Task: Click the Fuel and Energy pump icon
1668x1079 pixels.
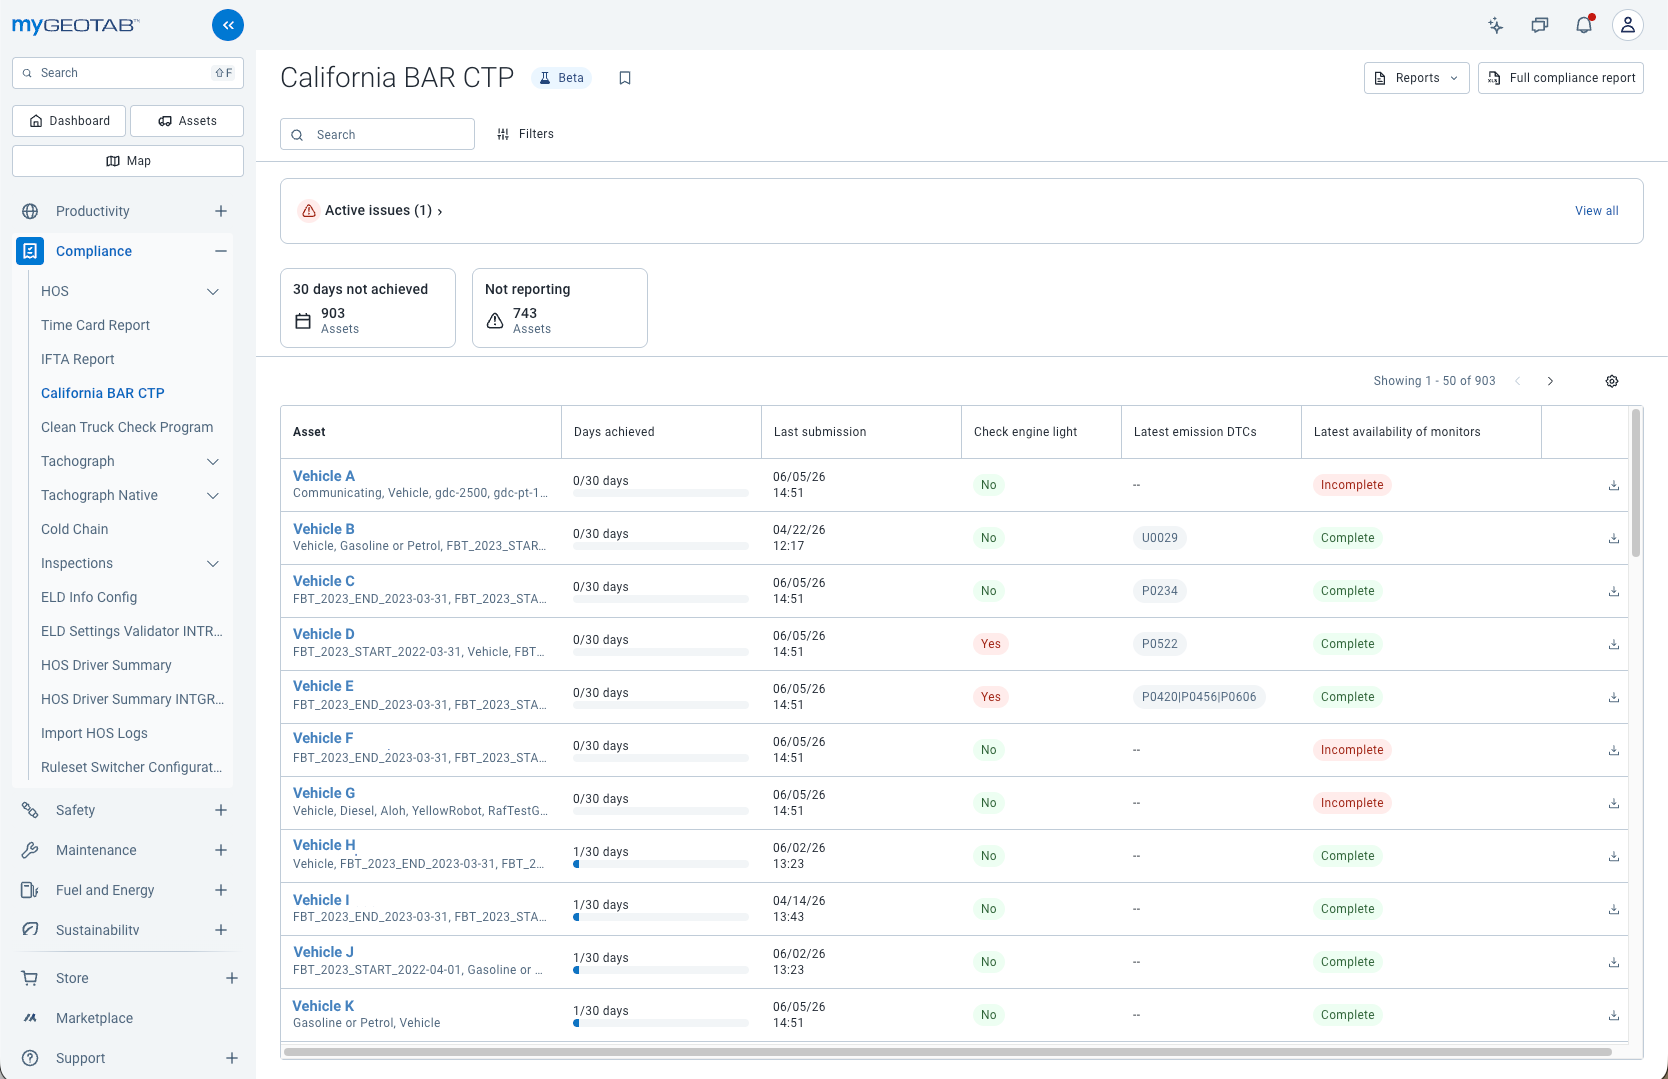Action: click(x=30, y=890)
